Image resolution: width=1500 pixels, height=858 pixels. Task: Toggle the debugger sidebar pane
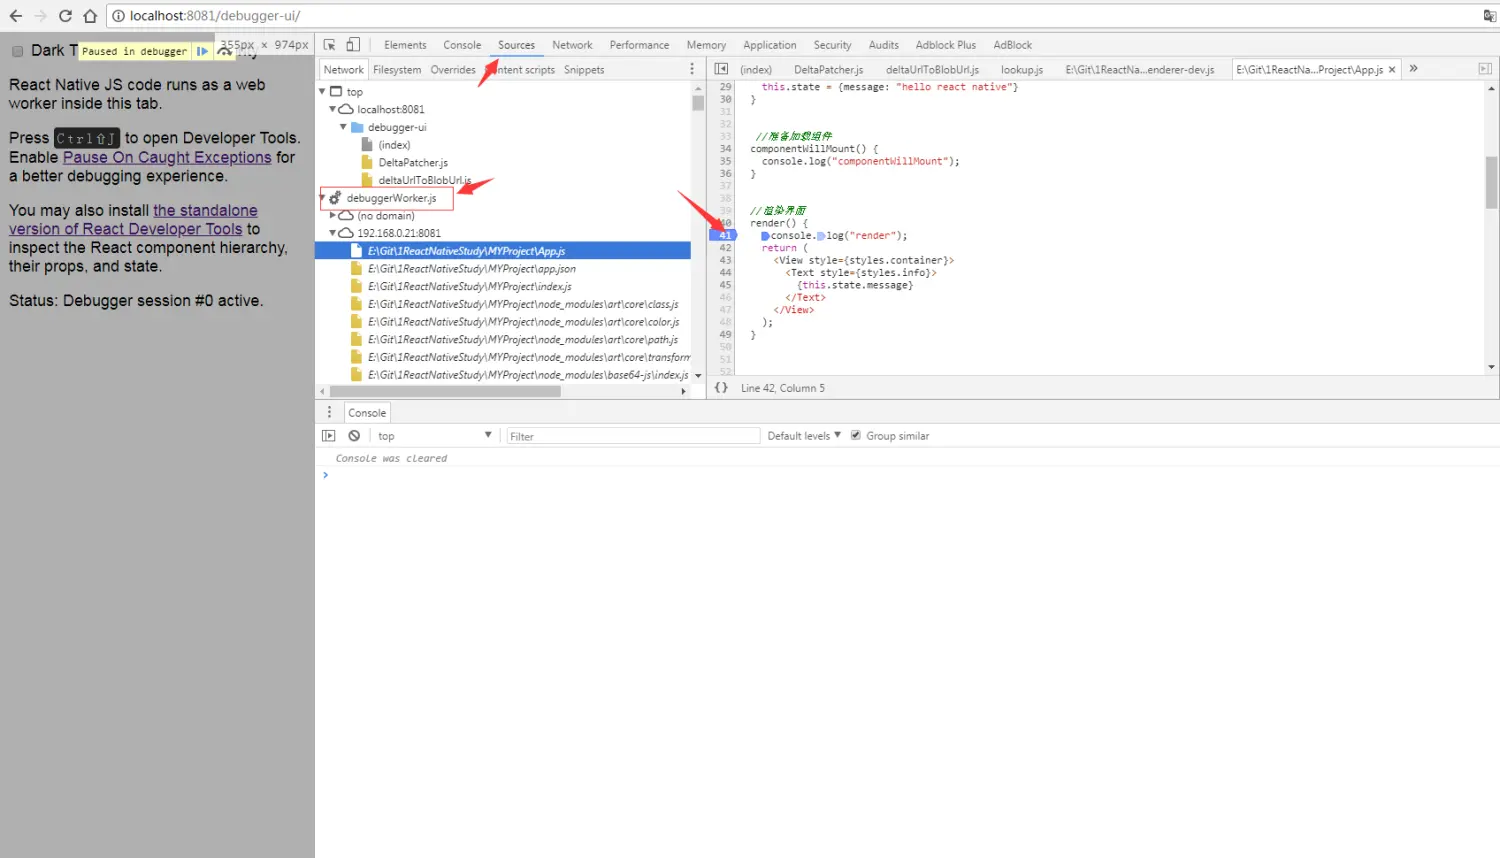click(1485, 69)
